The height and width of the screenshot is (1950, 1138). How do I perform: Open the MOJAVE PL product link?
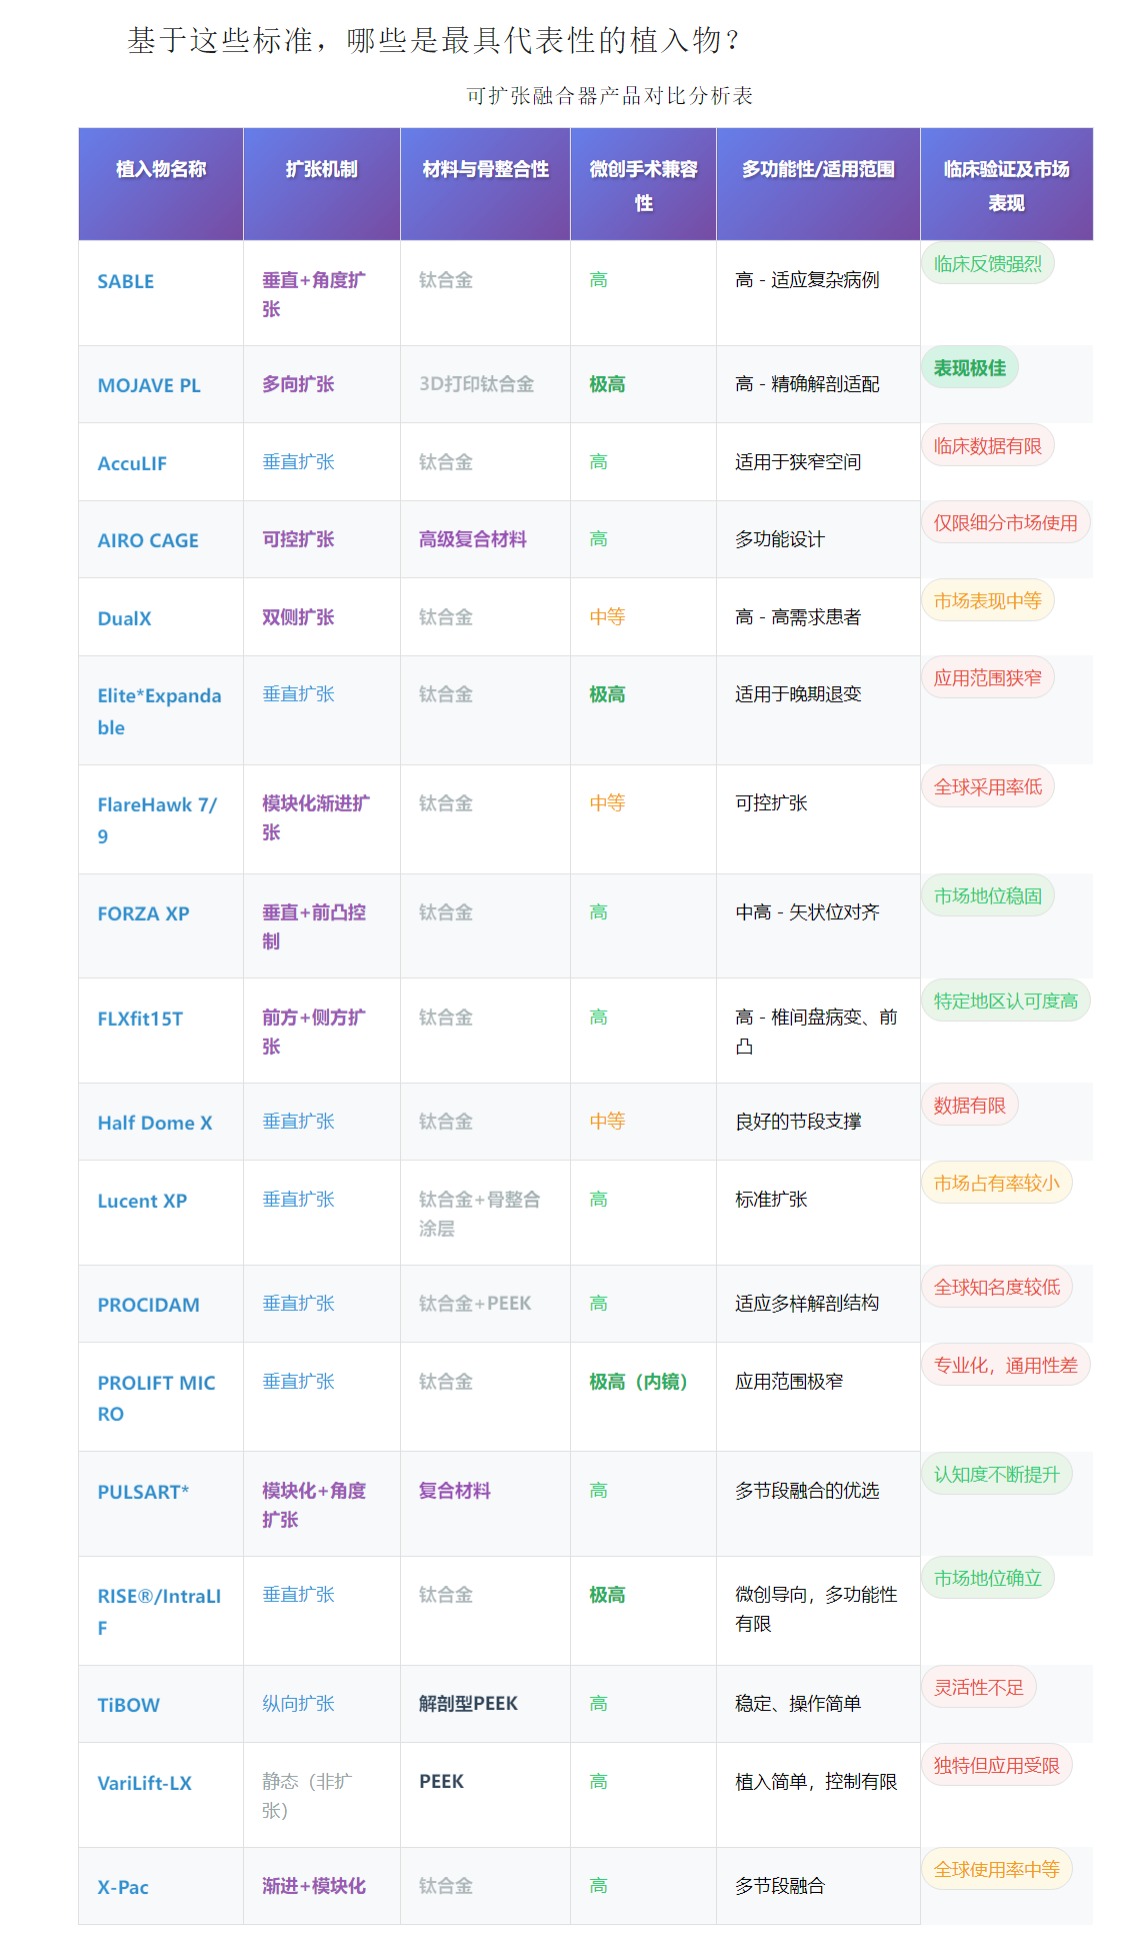click(148, 386)
